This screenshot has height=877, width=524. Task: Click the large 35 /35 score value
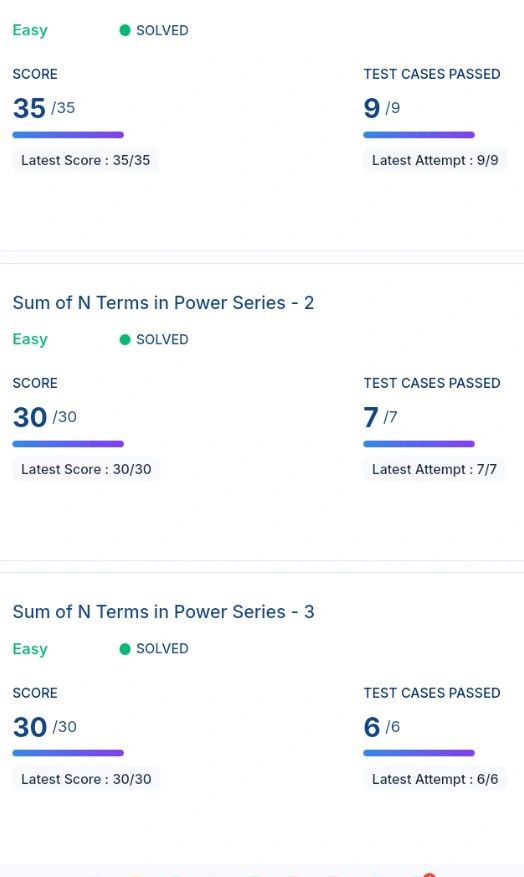tap(44, 108)
